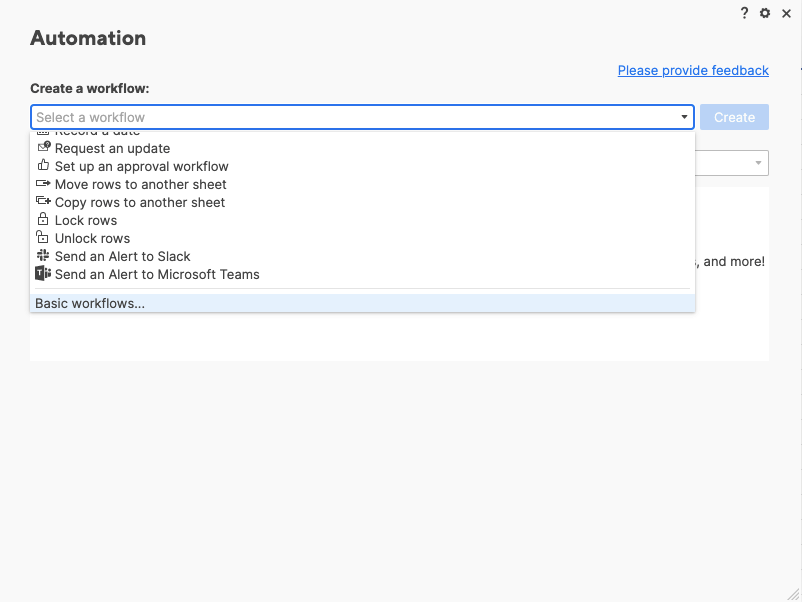802x602 pixels.
Task: Click the open padlock Unlock rows icon
Action: pyautogui.click(x=43, y=238)
